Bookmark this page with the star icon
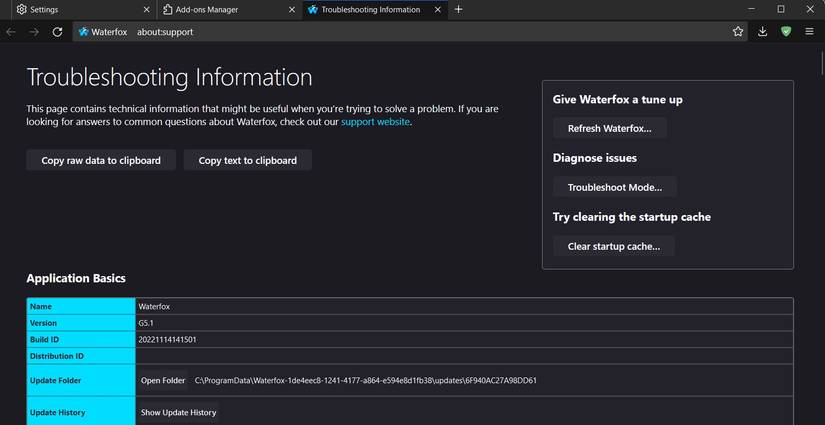This screenshot has height=425, width=825. pos(738,32)
